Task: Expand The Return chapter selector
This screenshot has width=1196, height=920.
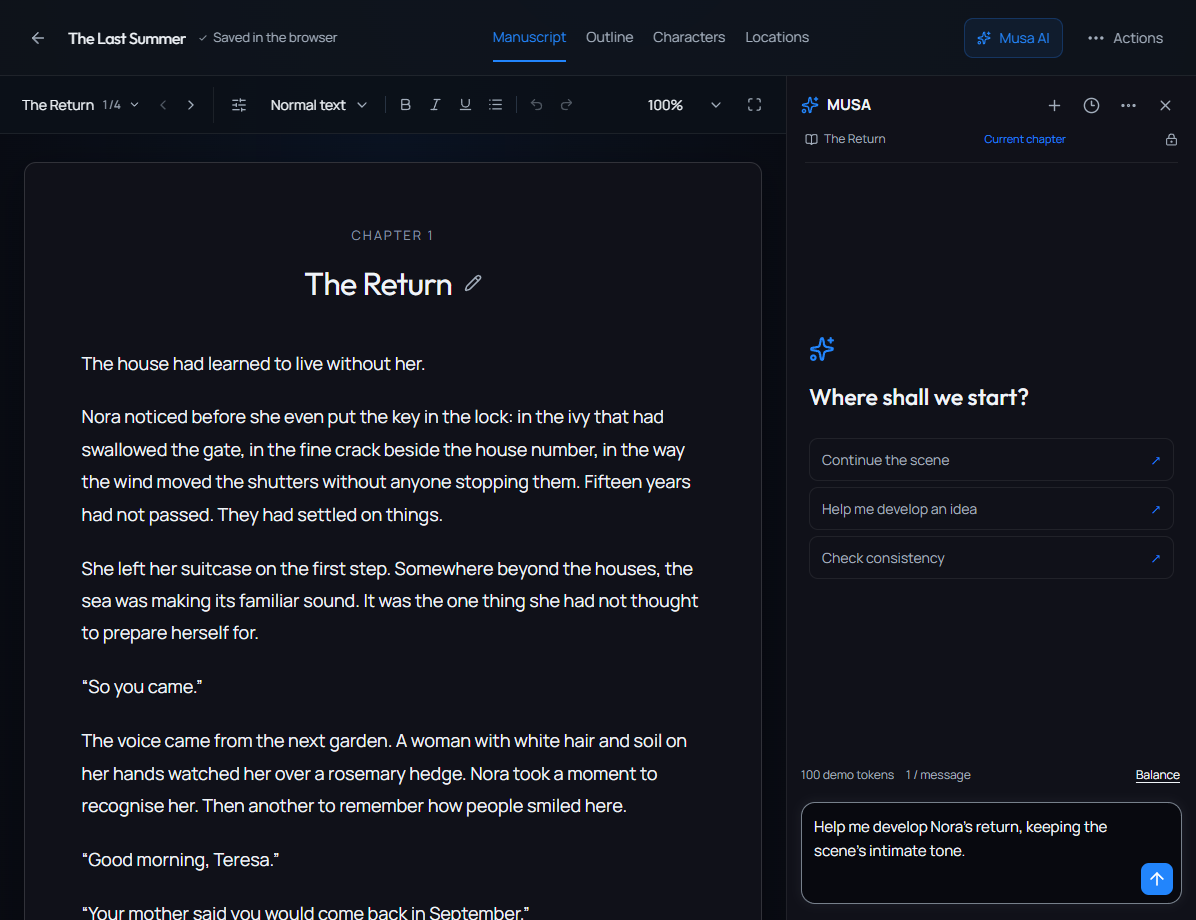Action: pos(80,105)
